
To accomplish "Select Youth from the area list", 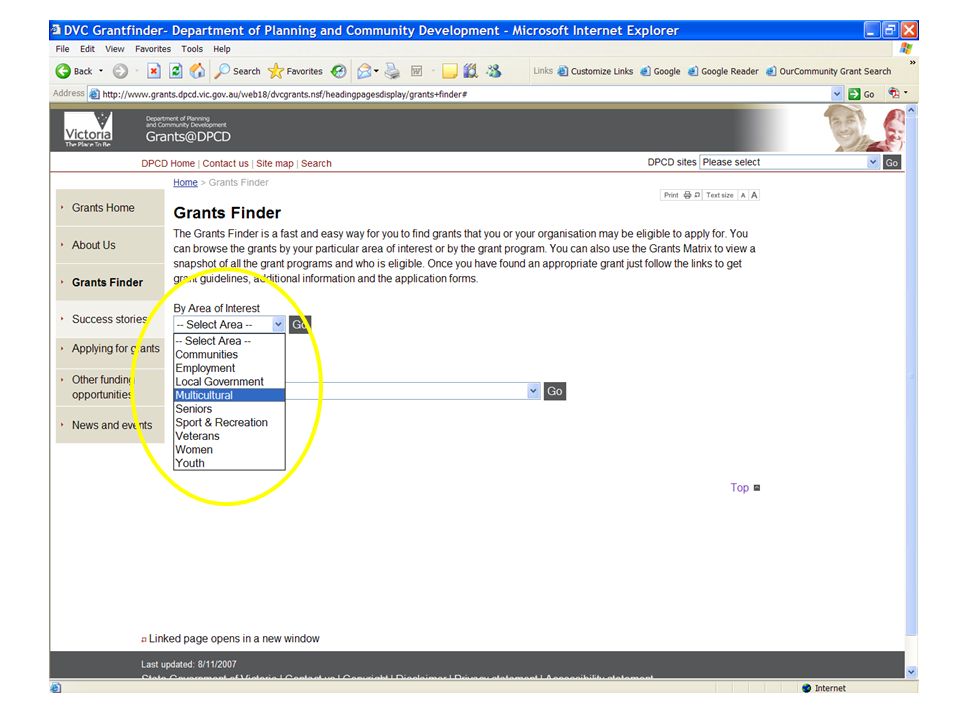I will (230, 463).
